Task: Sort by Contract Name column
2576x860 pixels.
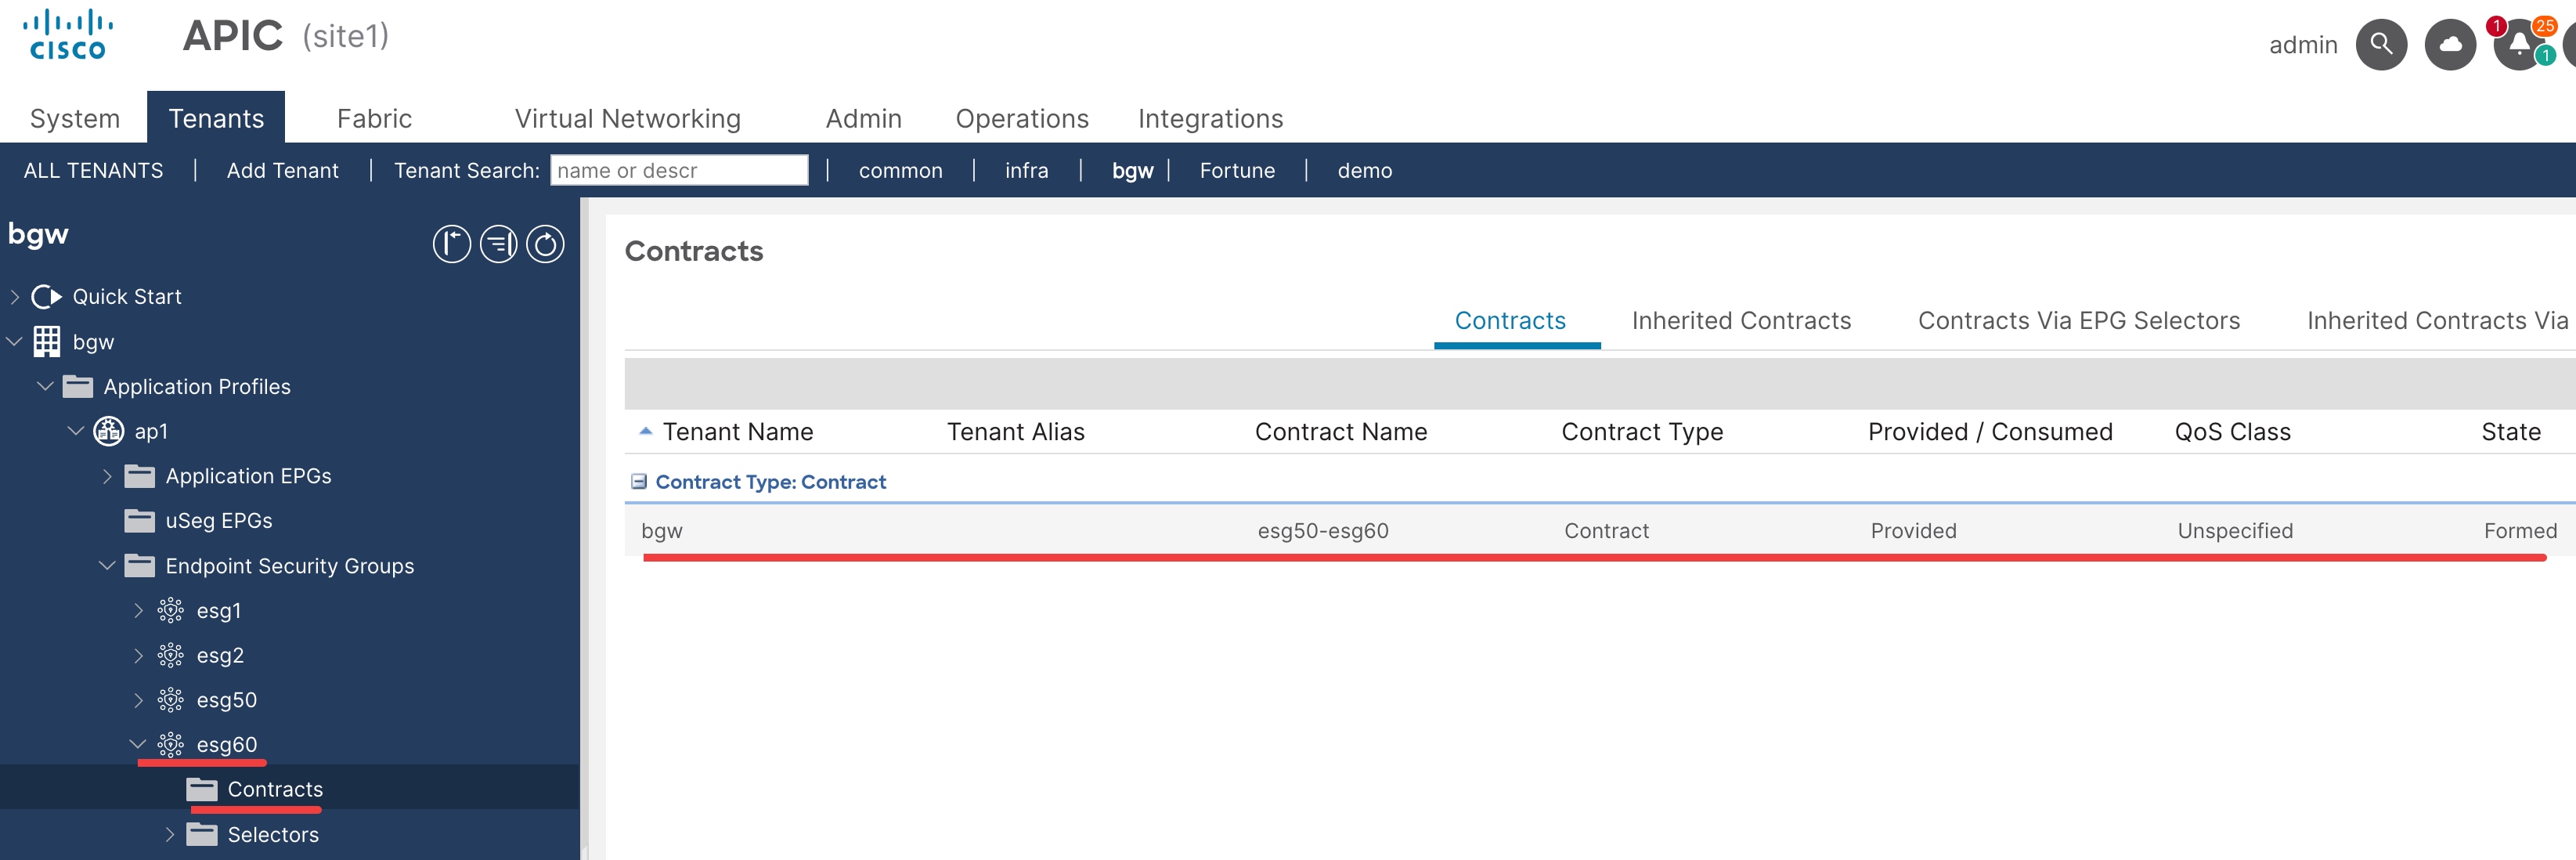Action: 1340,432
